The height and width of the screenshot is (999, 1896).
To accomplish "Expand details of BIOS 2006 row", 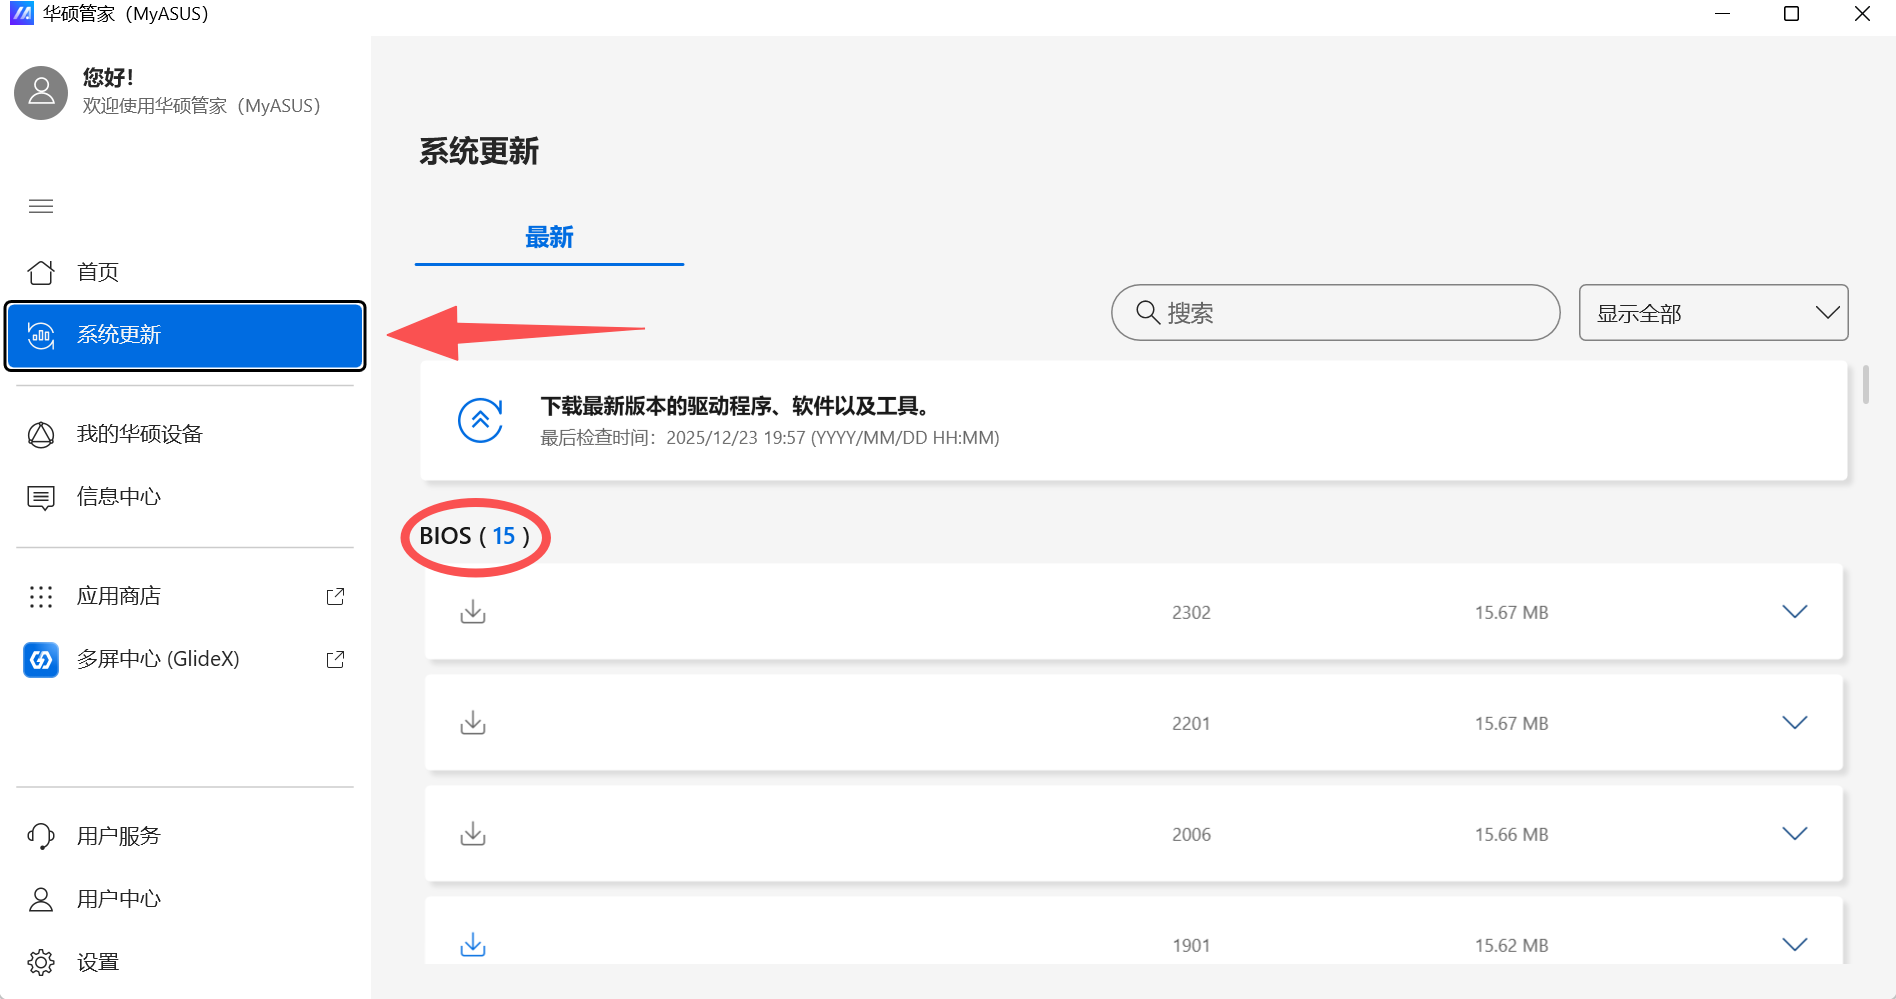I will pyautogui.click(x=1795, y=834).
